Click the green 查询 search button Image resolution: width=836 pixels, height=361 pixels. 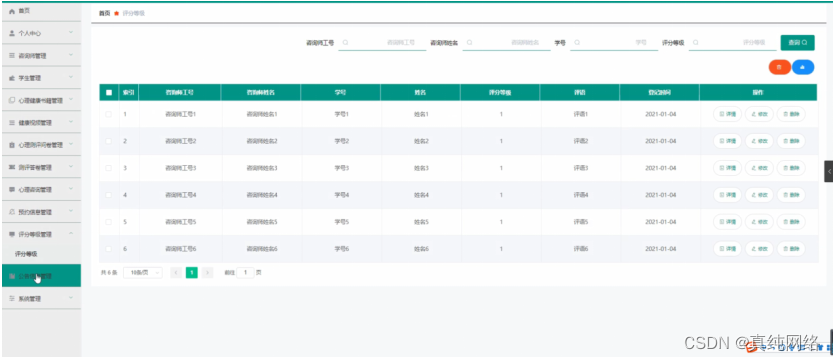pyautogui.click(x=797, y=42)
